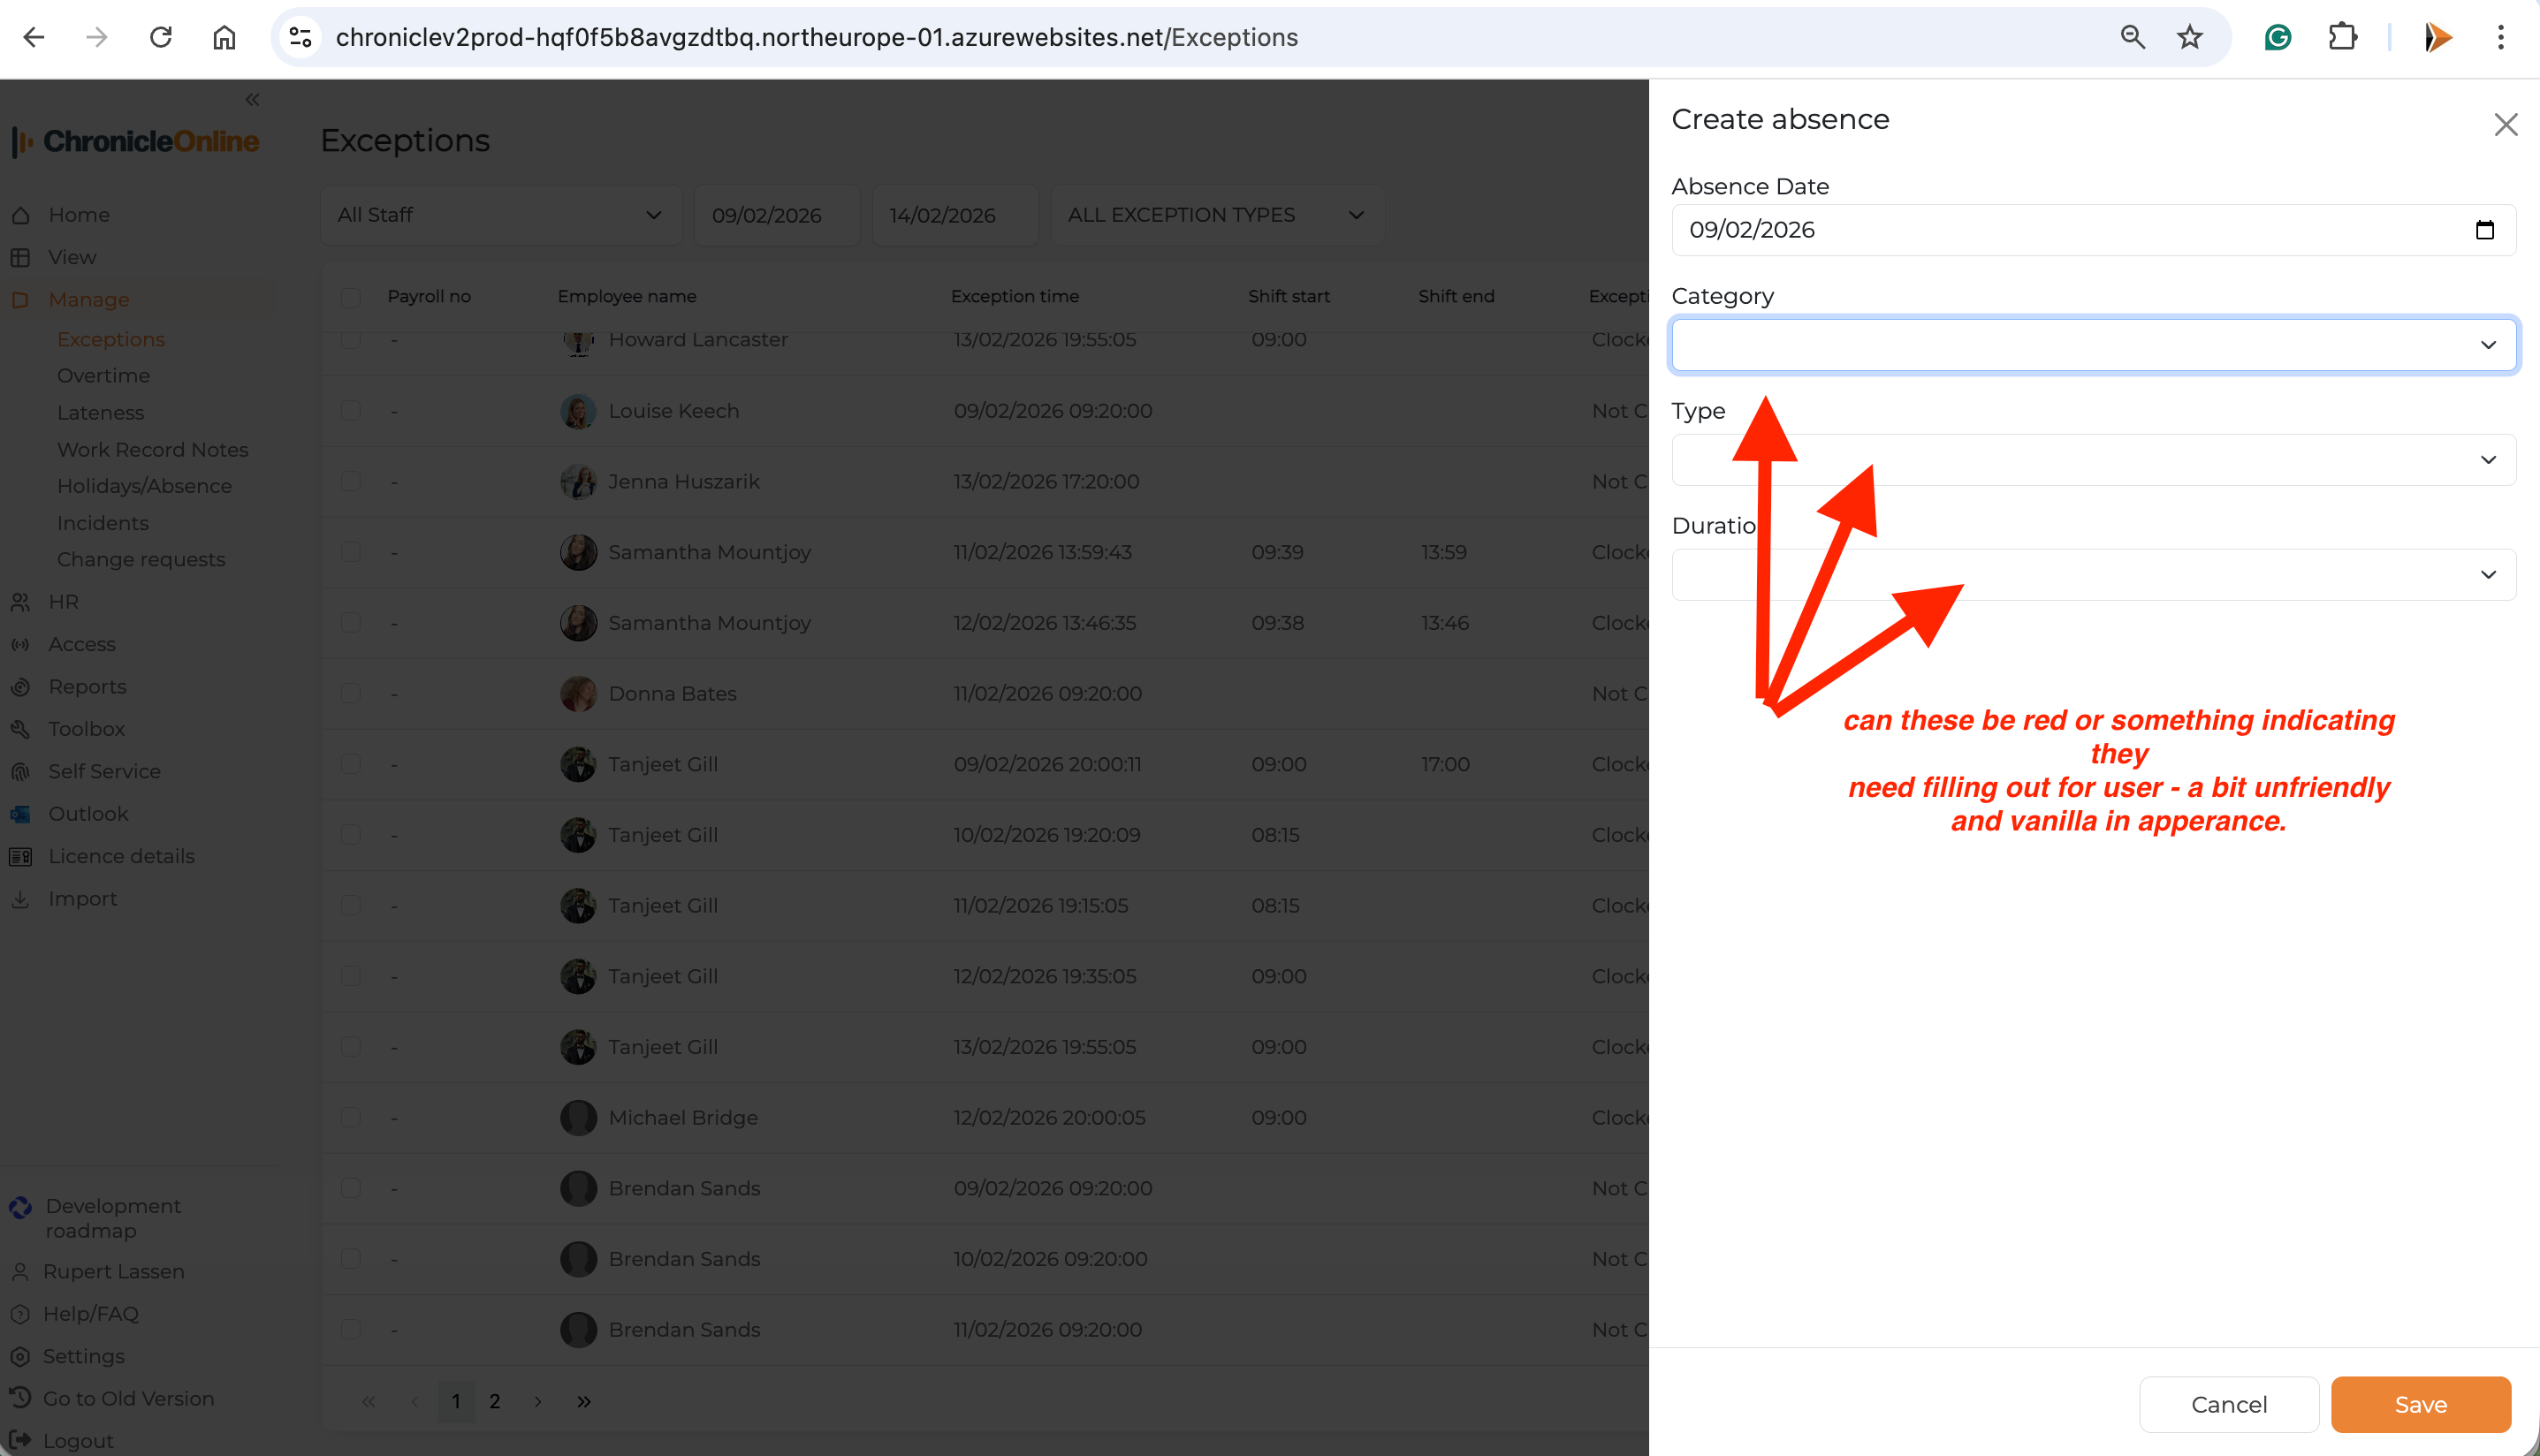Click the Import download icon

(x=20, y=899)
